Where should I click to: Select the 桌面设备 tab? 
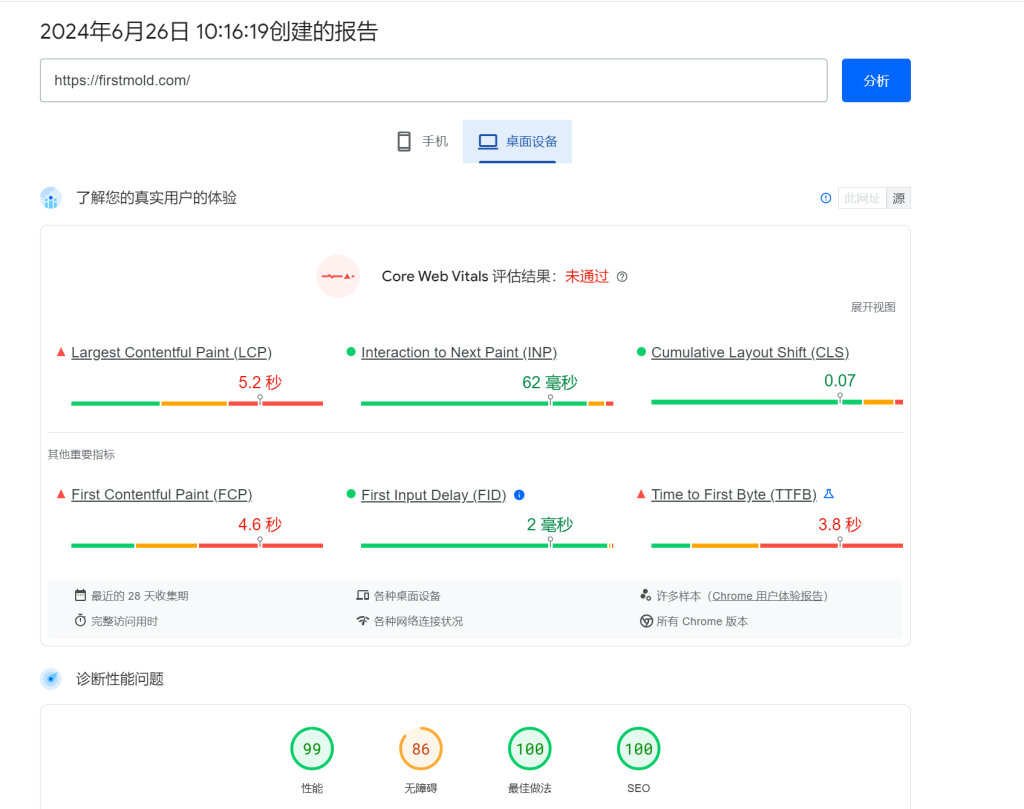517,141
